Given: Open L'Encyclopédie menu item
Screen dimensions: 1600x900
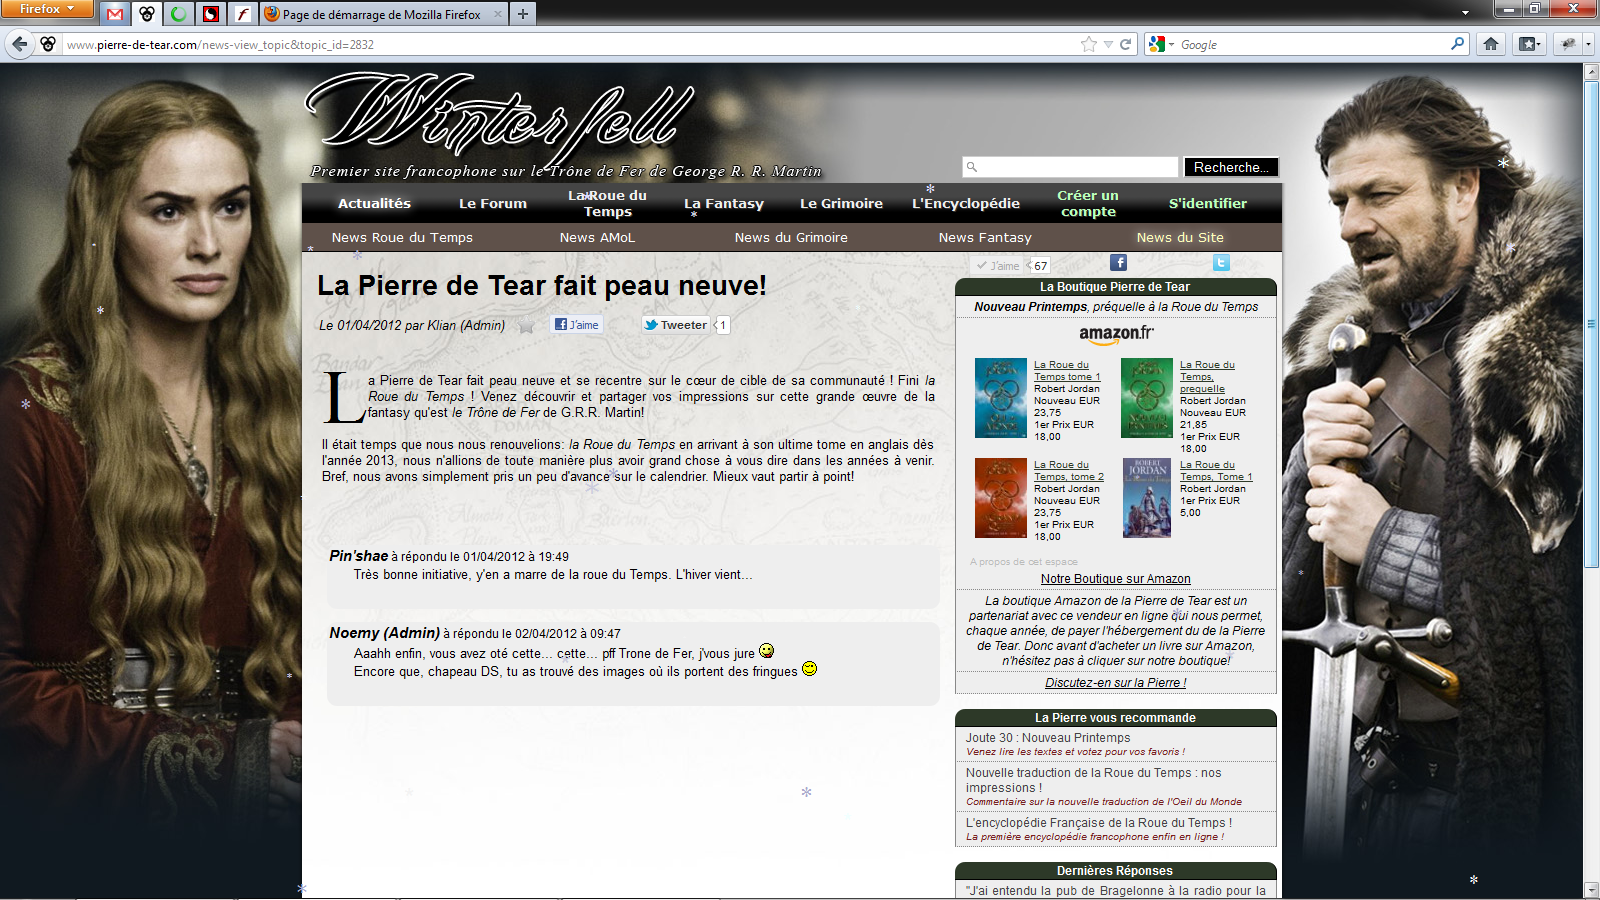Looking at the screenshot, I should 966,203.
